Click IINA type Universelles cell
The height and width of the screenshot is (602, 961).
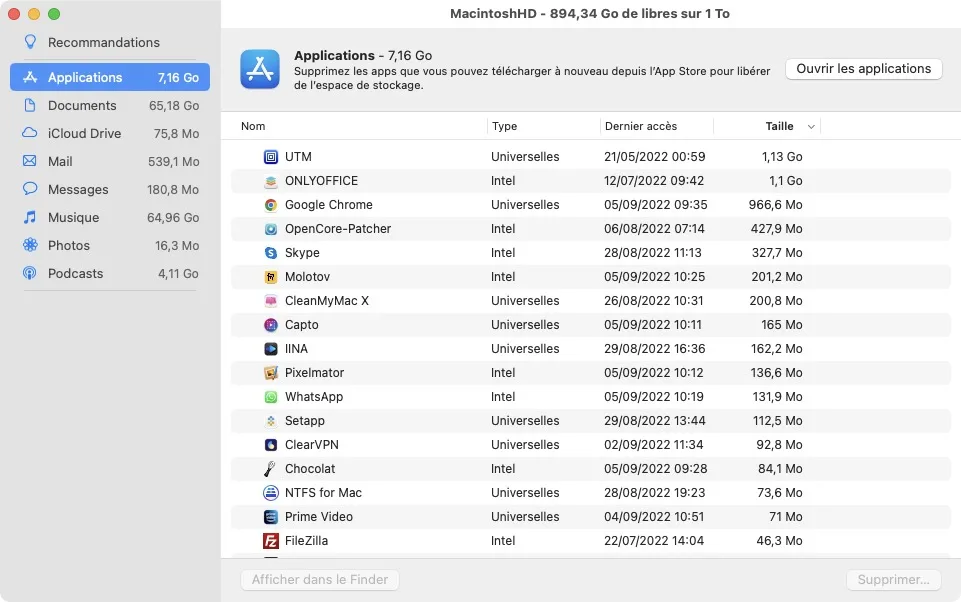(525, 349)
